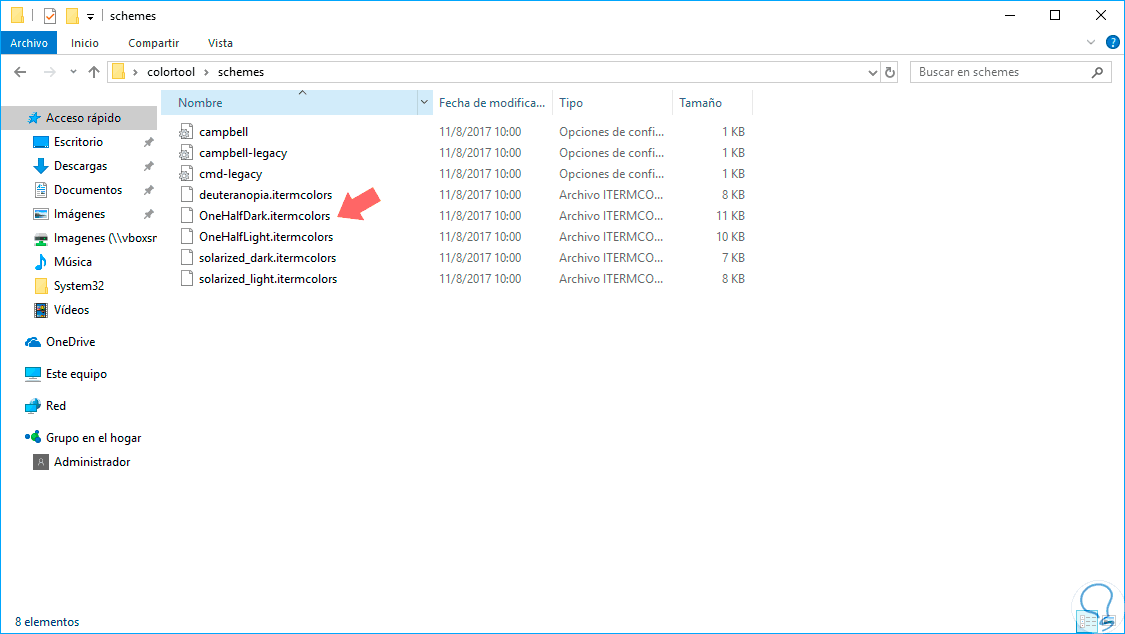Click the Properties quick access toolbar icon

[50, 15]
